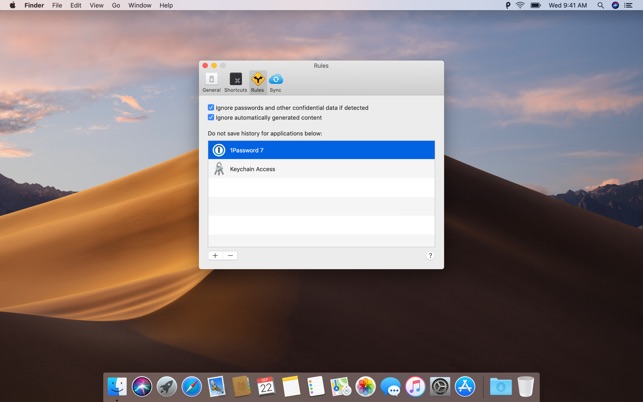The height and width of the screenshot is (402, 643).
Task: Open the General preferences tab
Action: click(x=211, y=82)
